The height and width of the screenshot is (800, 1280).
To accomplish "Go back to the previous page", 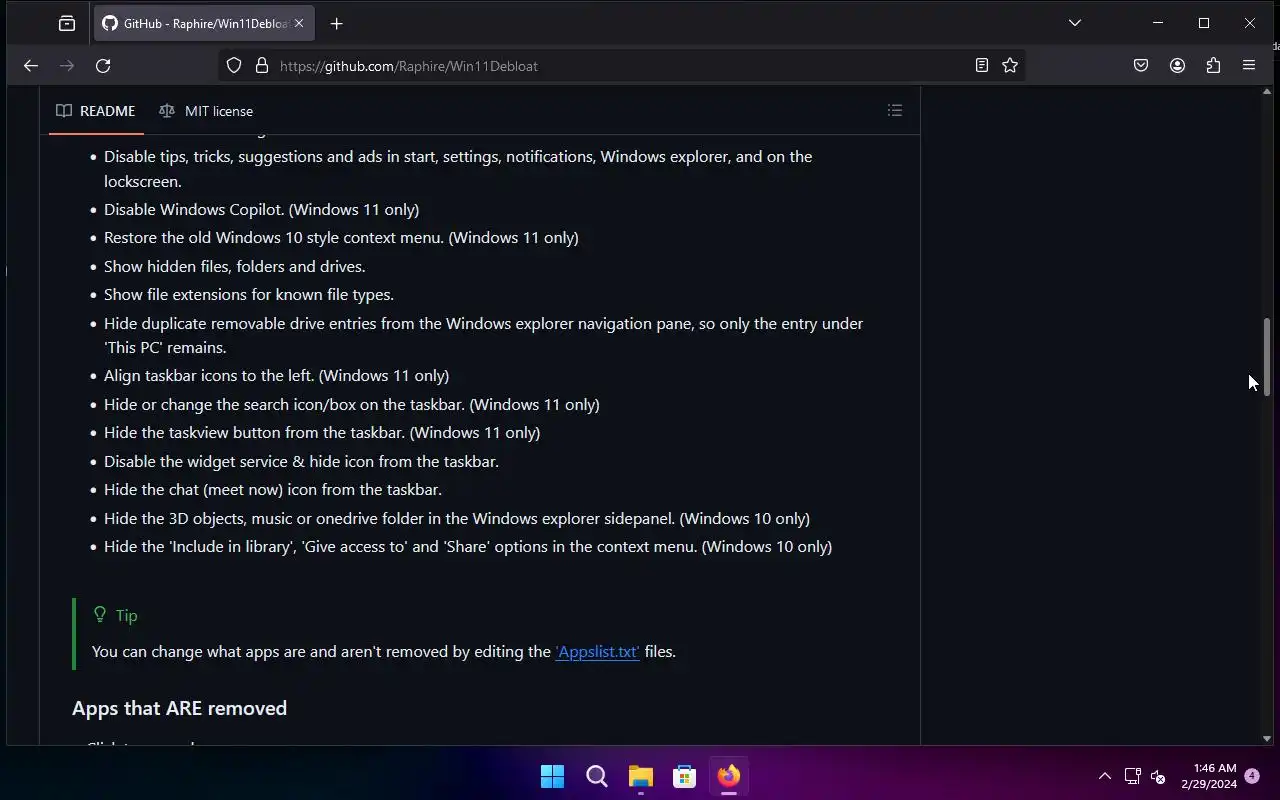I will coord(31,66).
